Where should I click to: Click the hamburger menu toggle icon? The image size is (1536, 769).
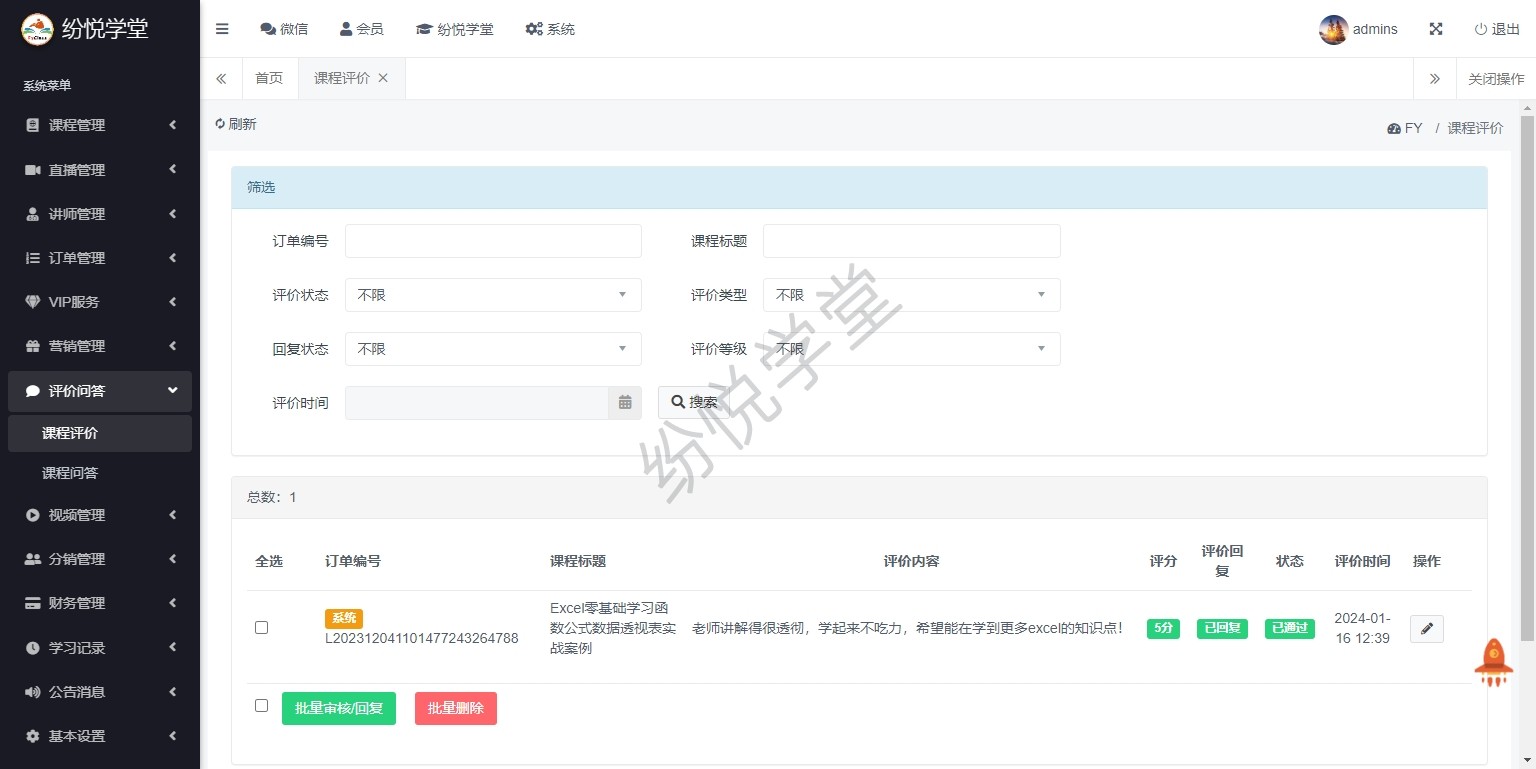pyautogui.click(x=222, y=29)
